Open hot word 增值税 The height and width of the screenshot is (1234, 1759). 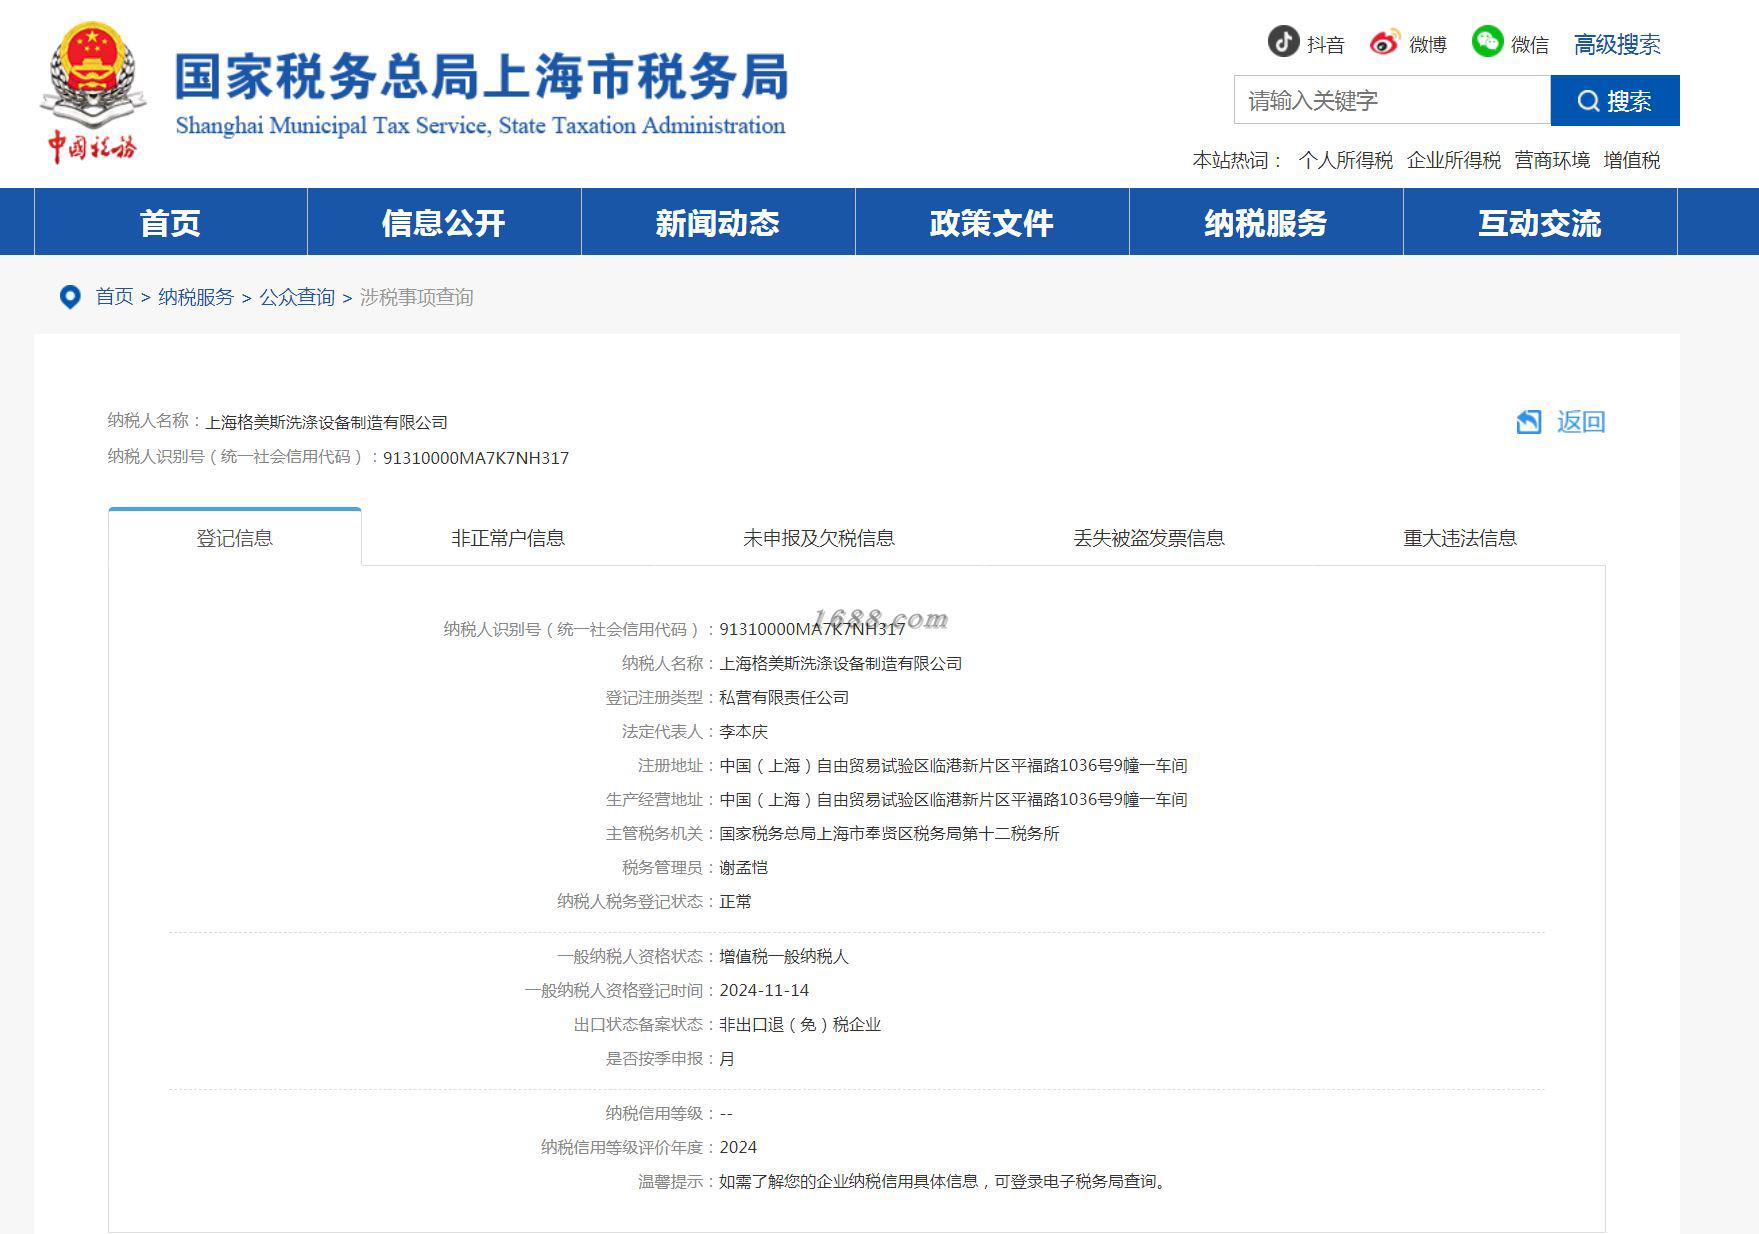point(1631,160)
